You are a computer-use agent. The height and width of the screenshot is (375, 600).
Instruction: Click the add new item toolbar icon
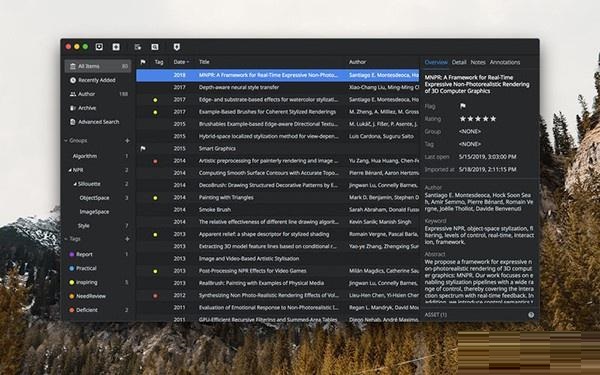116,47
